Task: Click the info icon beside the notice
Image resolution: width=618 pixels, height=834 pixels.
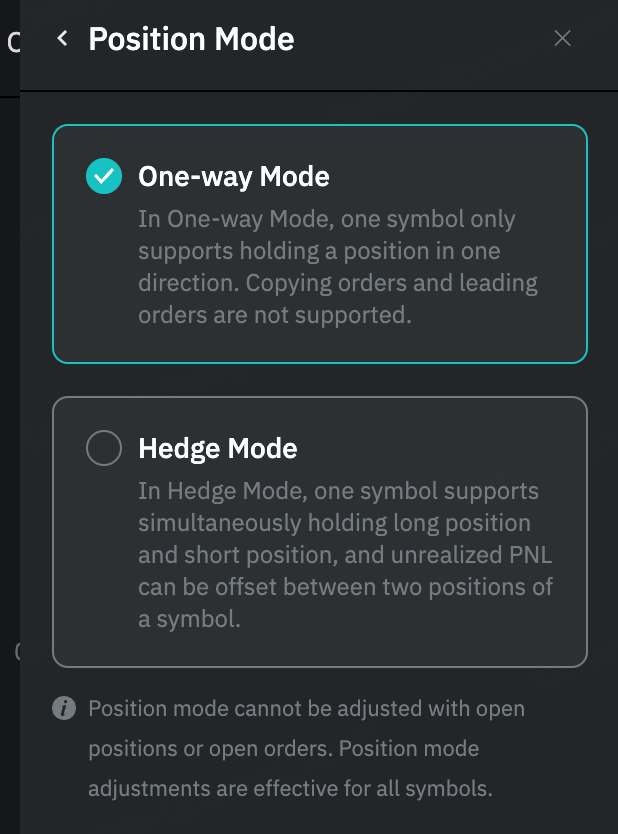Action: (64, 709)
